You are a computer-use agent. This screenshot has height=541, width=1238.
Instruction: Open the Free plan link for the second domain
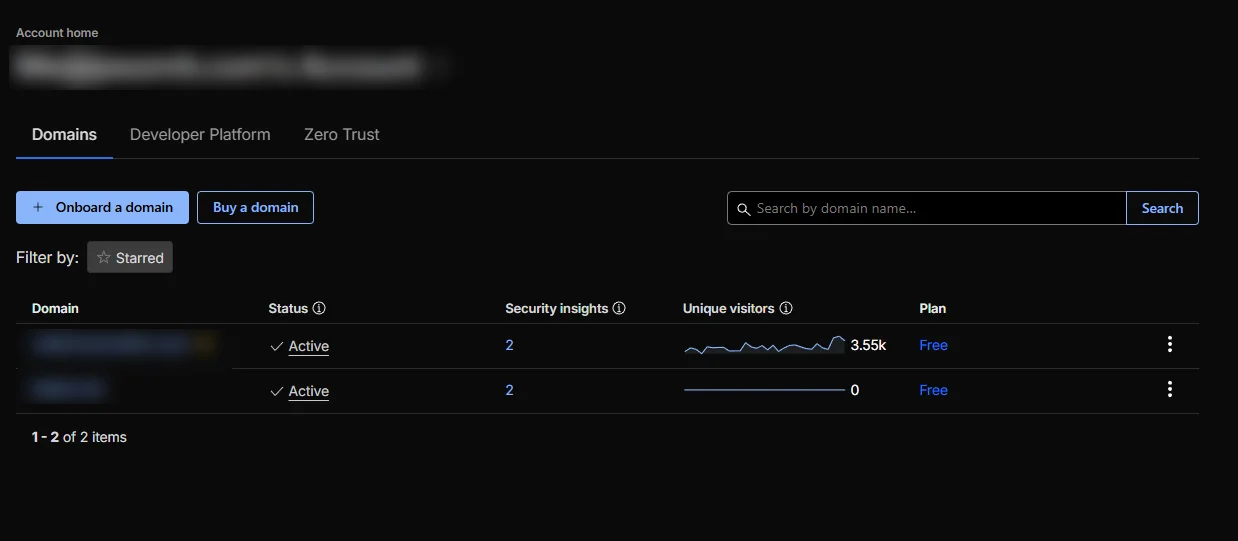pyautogui.click(x=933, y=390)
